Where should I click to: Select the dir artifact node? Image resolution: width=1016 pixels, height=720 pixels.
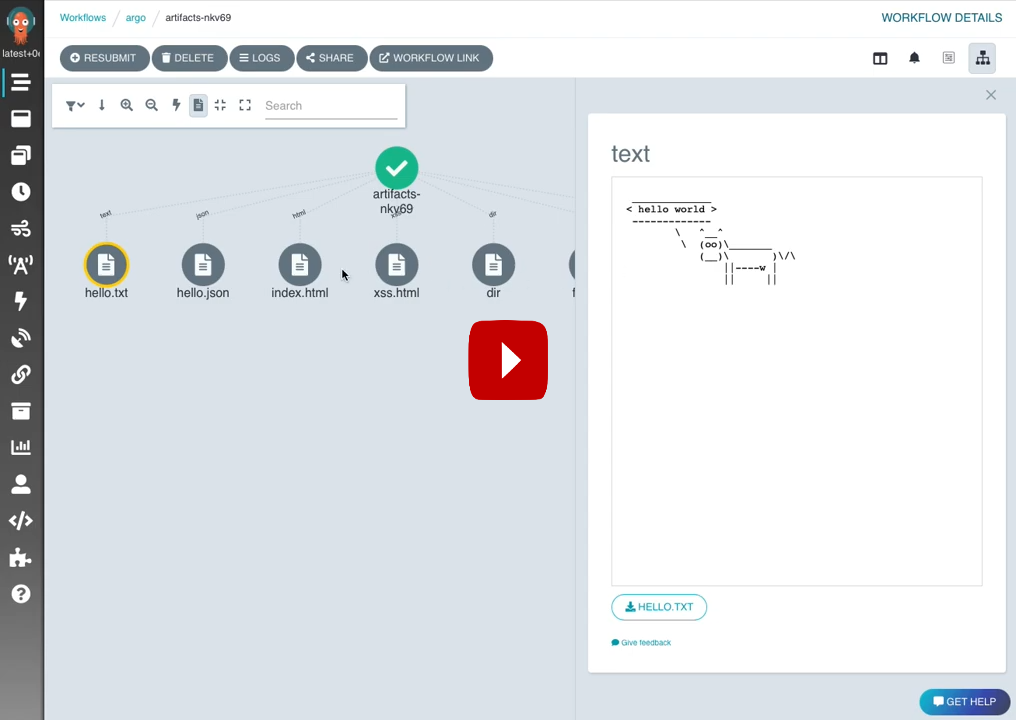tap(493, 265)
